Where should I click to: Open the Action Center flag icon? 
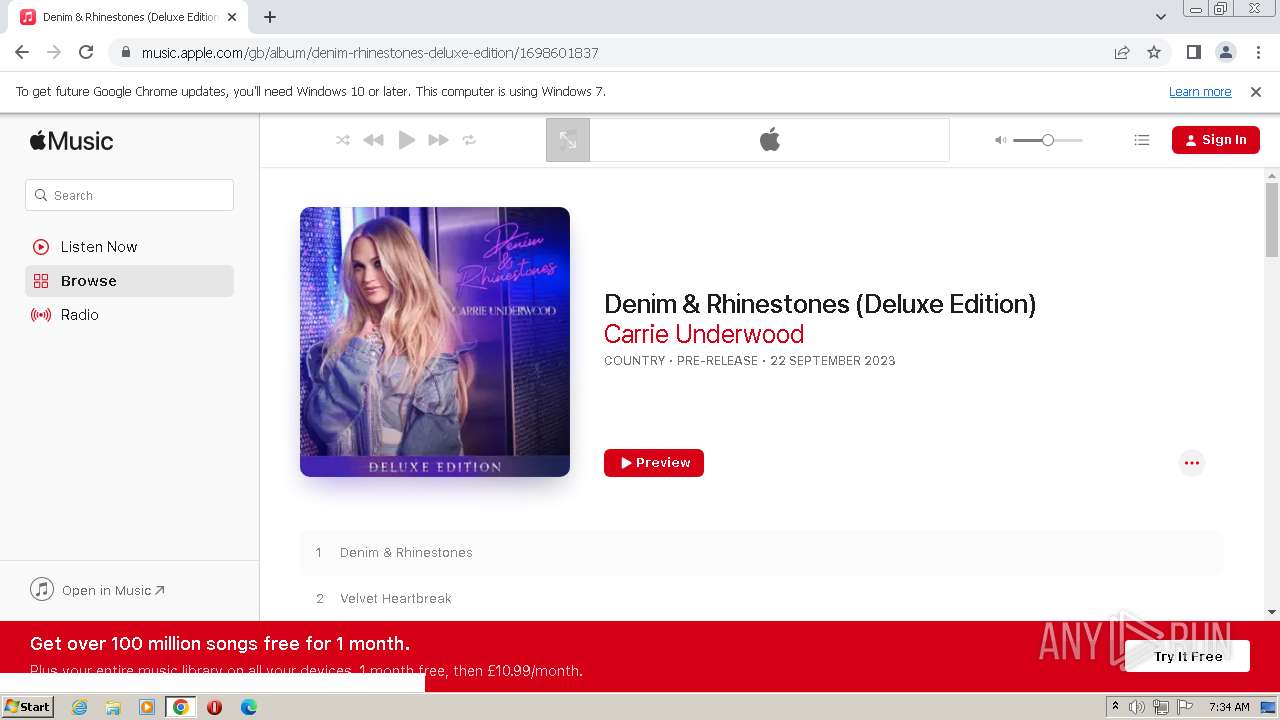coord(1185,707)
